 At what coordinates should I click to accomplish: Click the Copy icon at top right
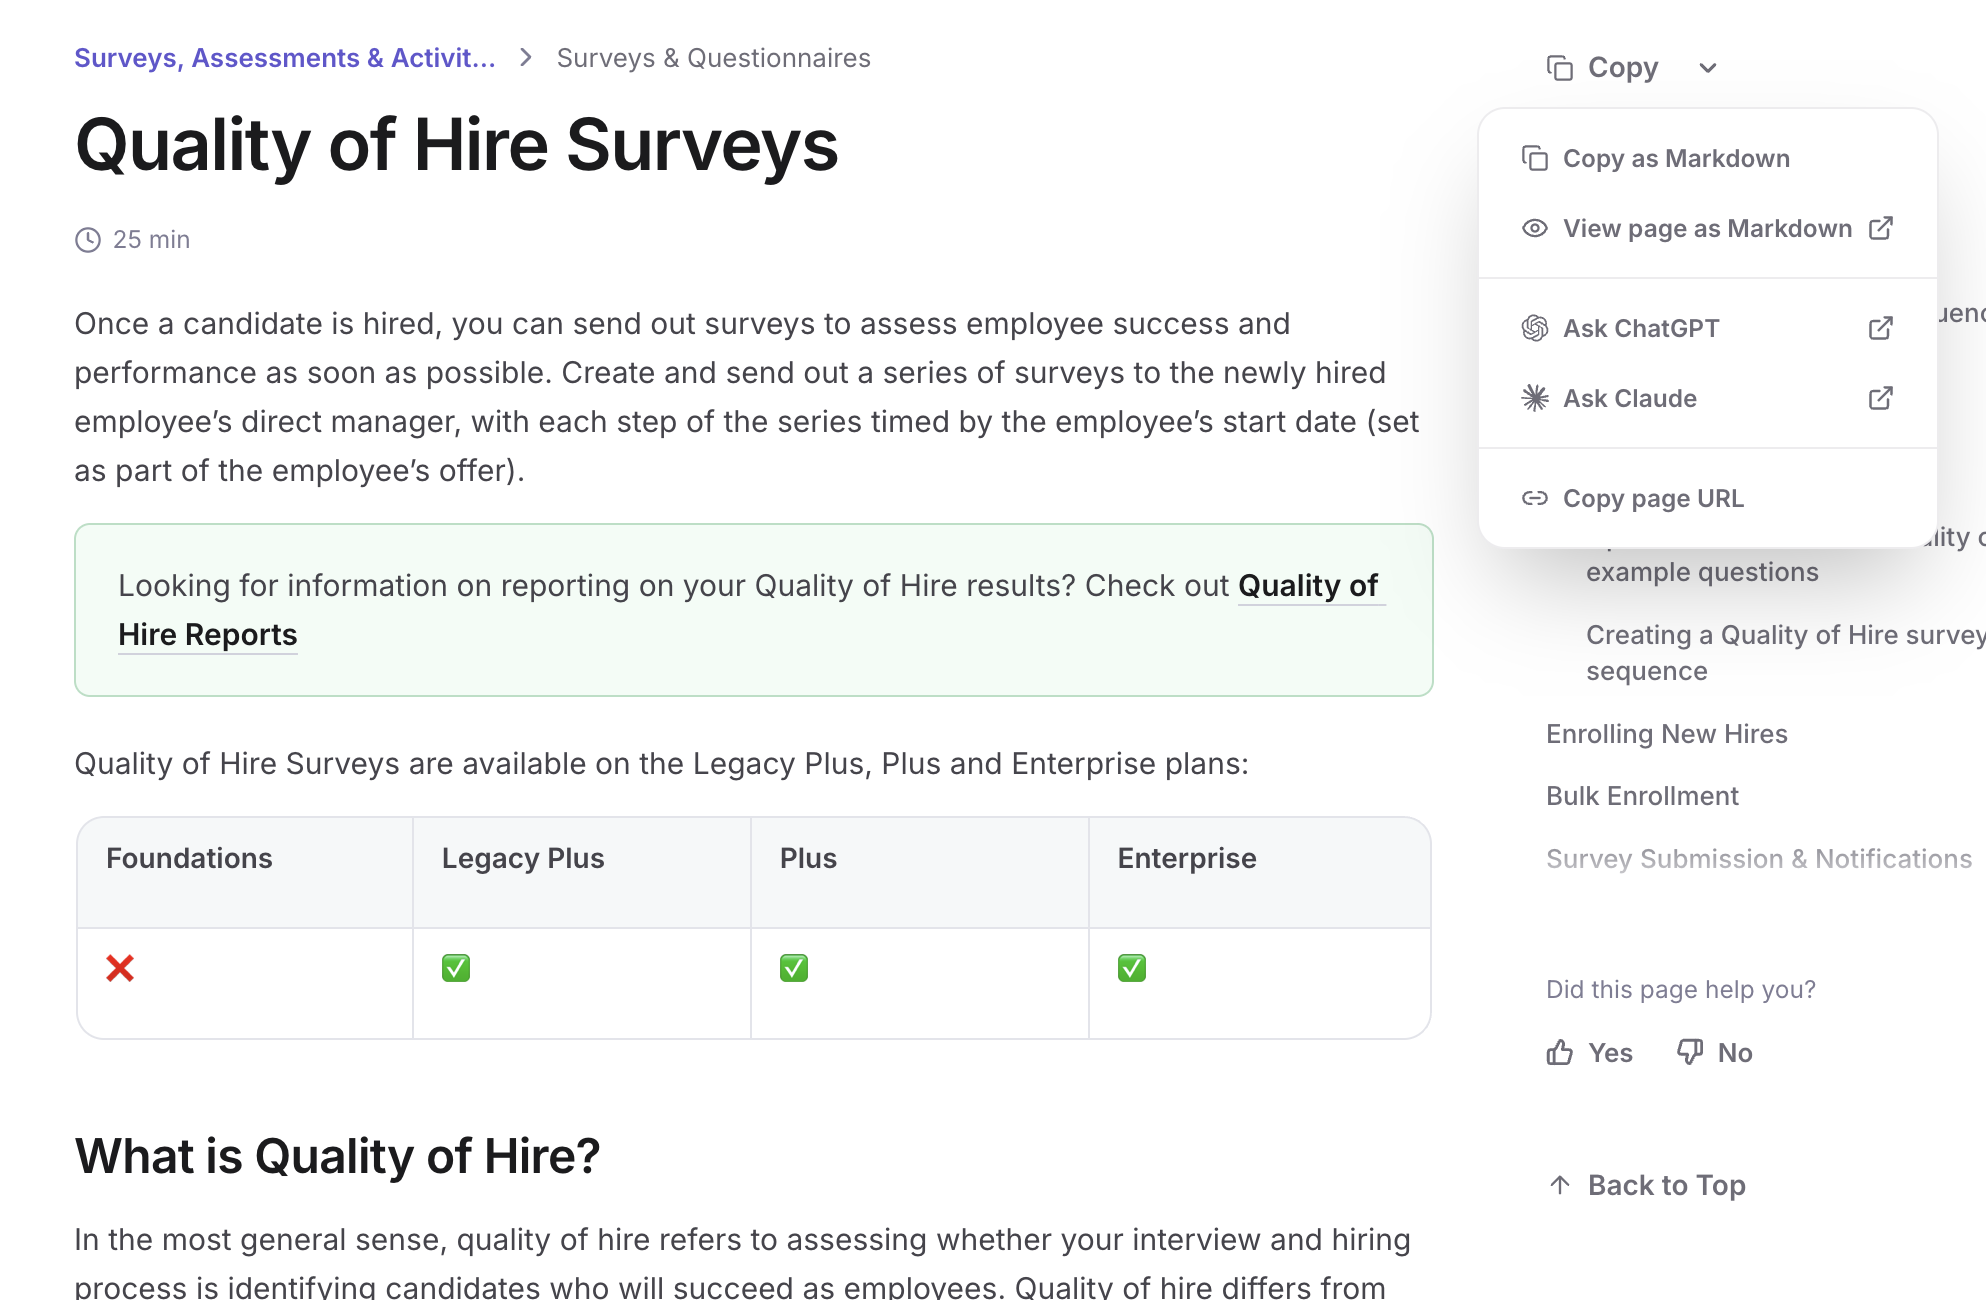[1559, 68]
